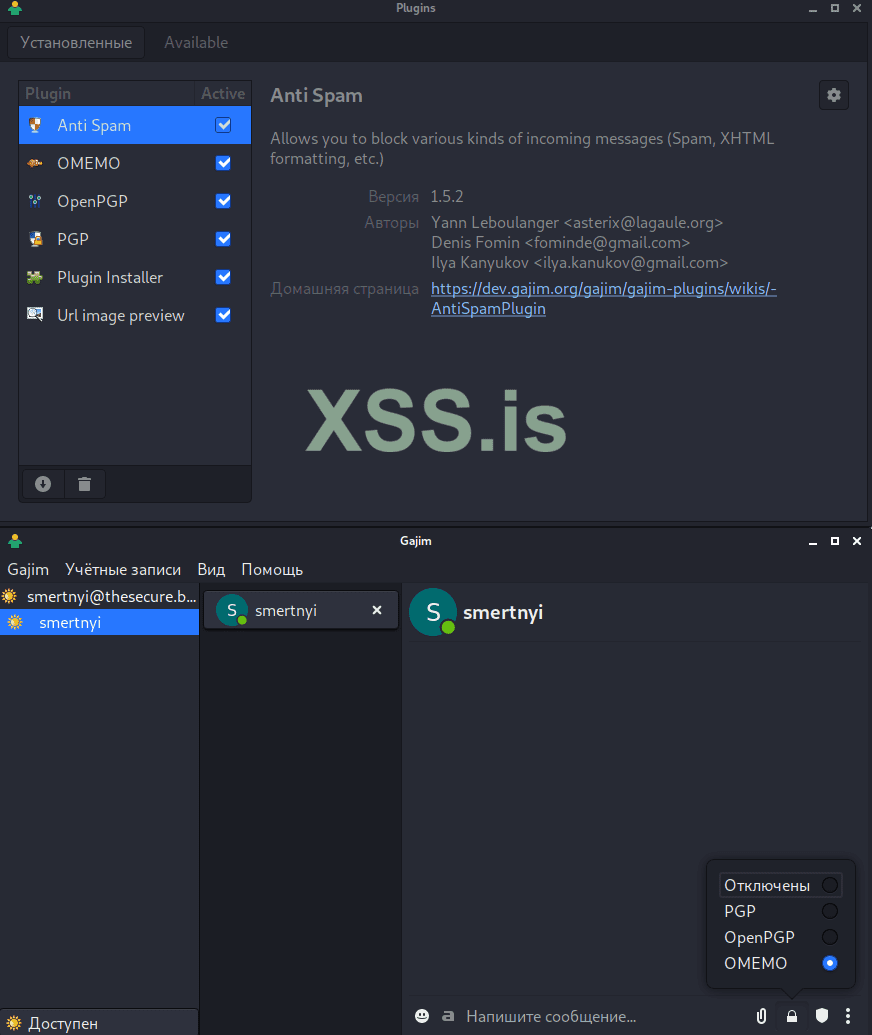Uncheck the Anti Spam active checkbox
This screenshot has width=872, height=1035.
pos(222,124)
